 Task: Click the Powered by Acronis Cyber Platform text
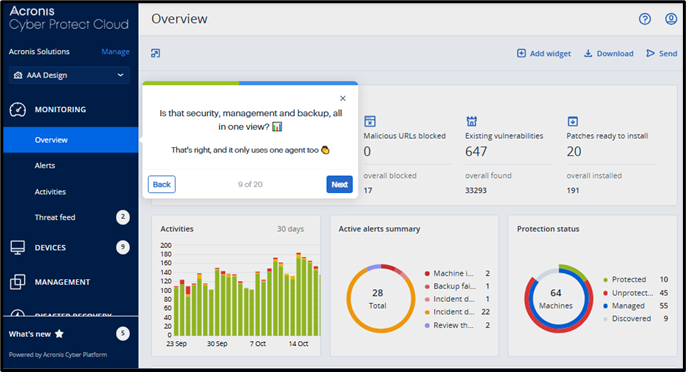pos(58,354)
